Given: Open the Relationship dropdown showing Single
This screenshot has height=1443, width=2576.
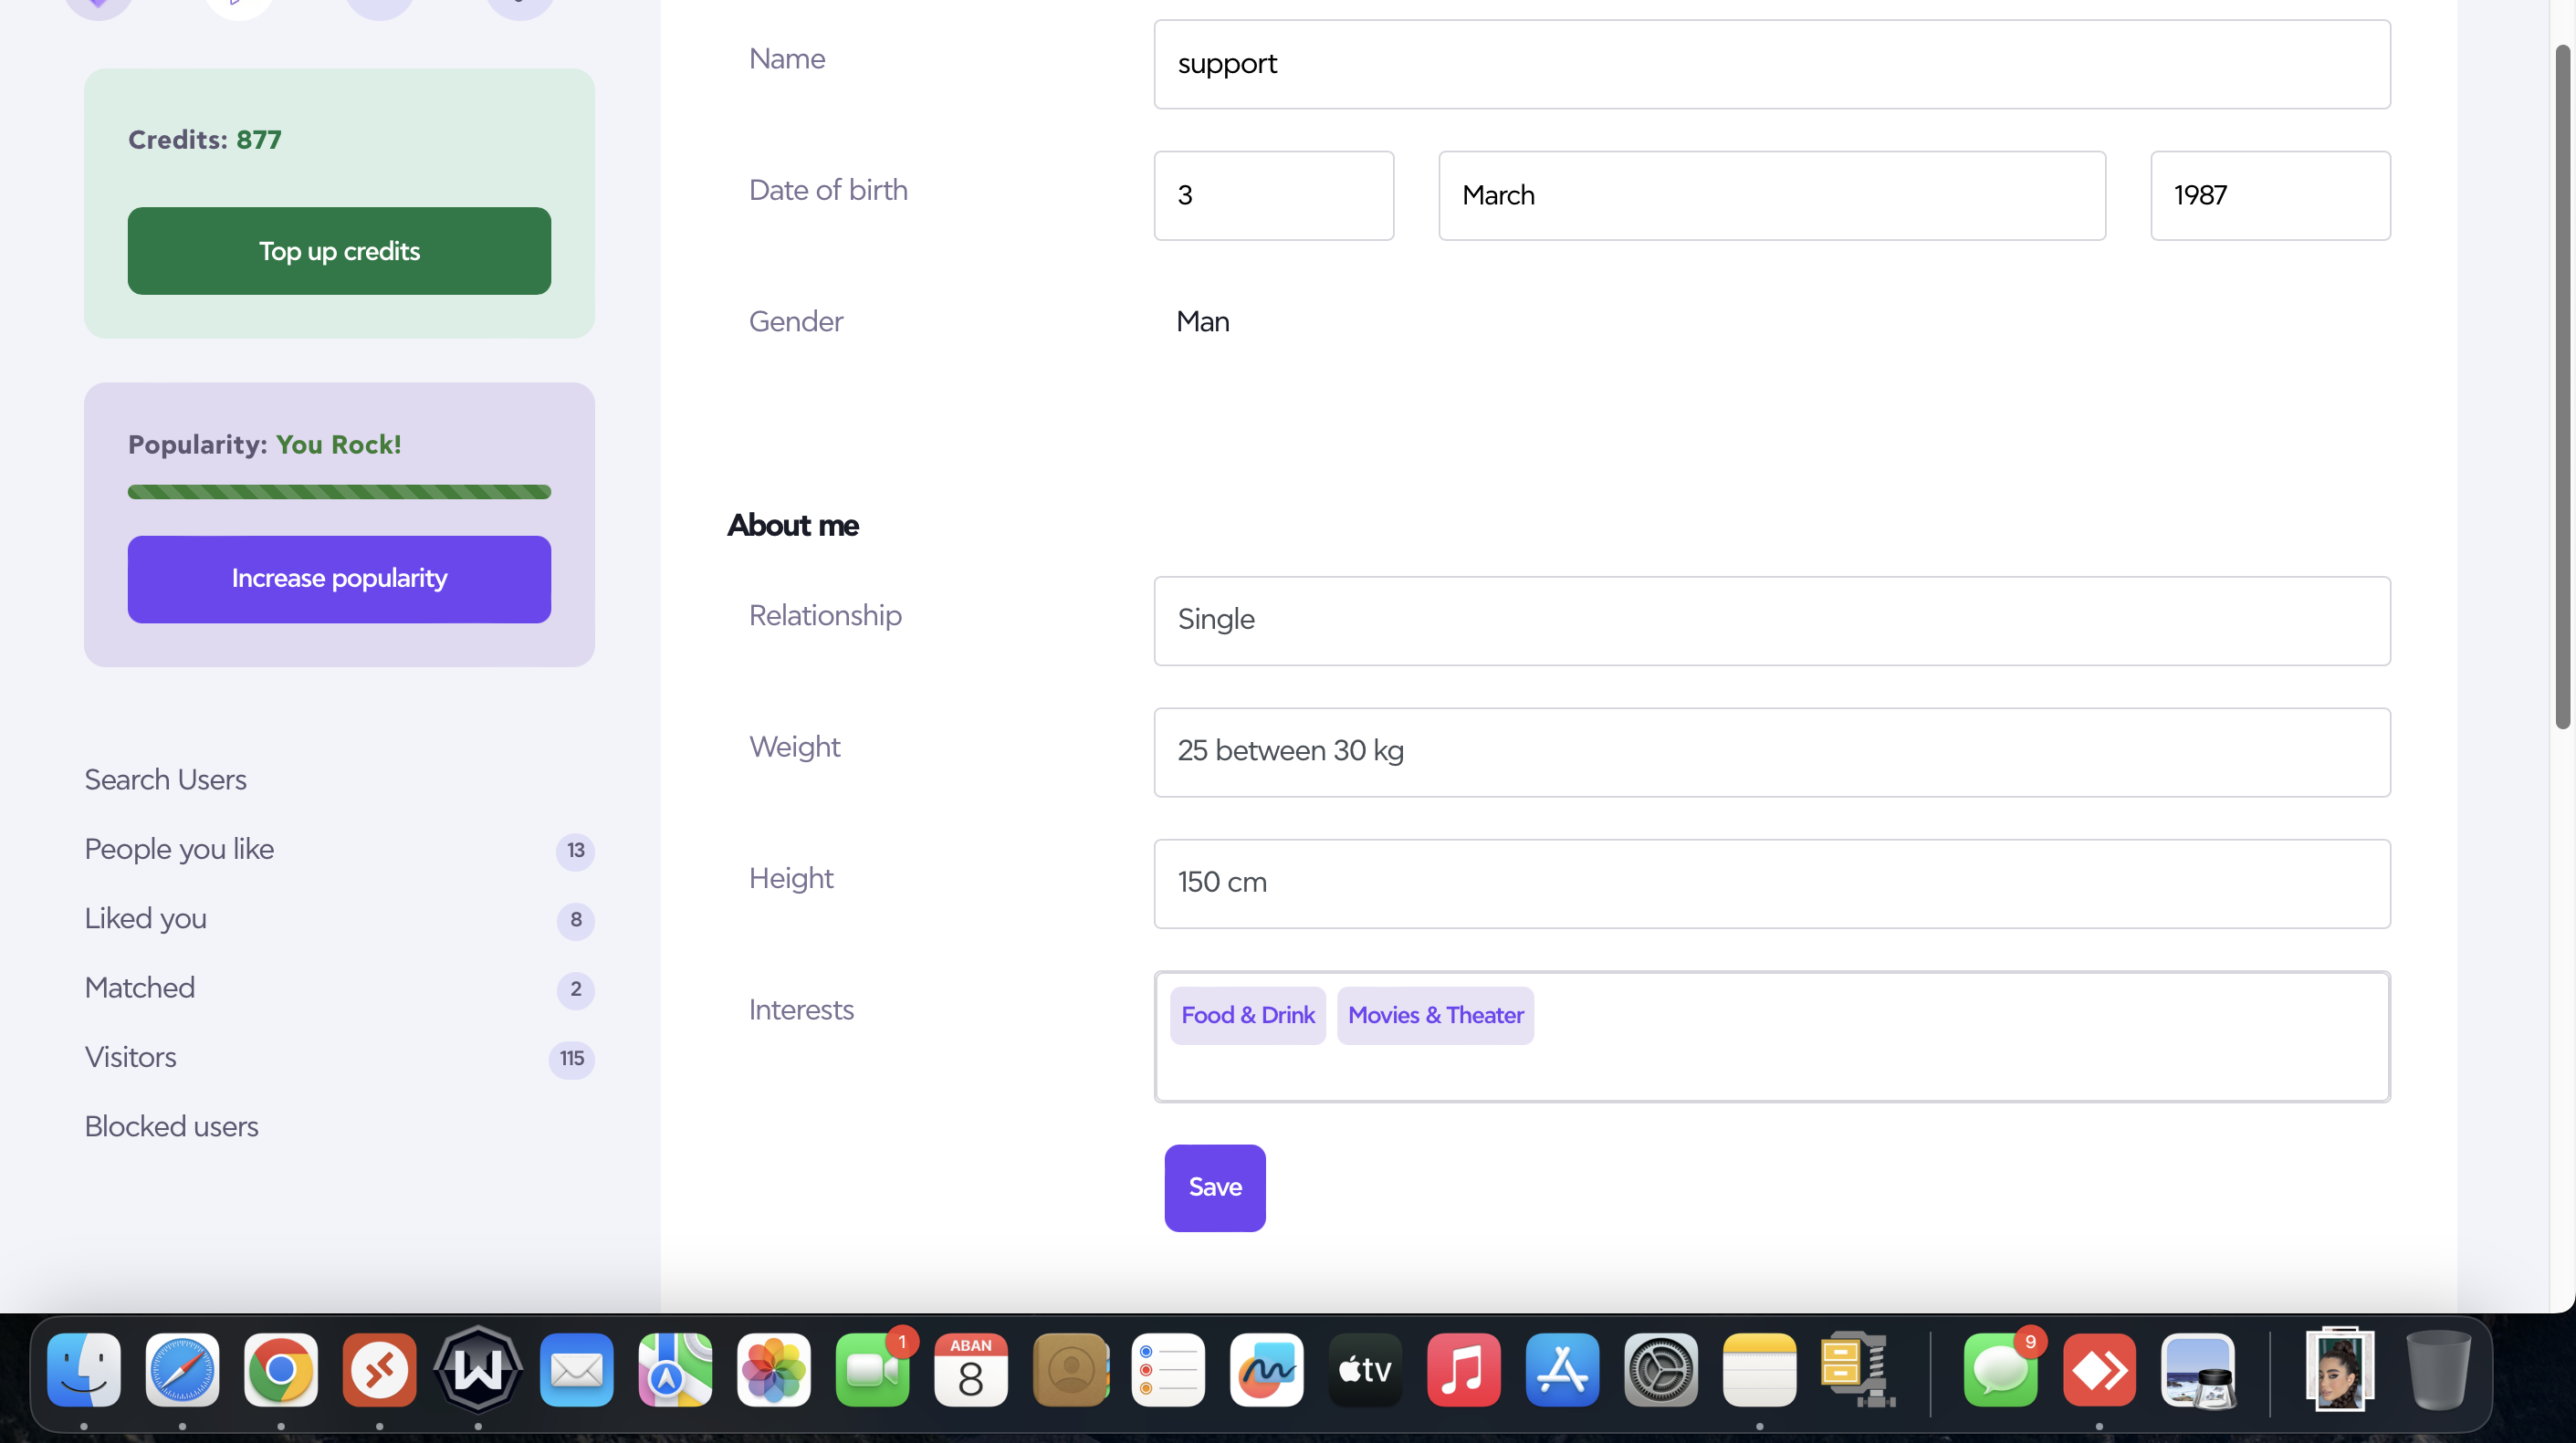Looking at the screenshot, I should coord(1771,620).
